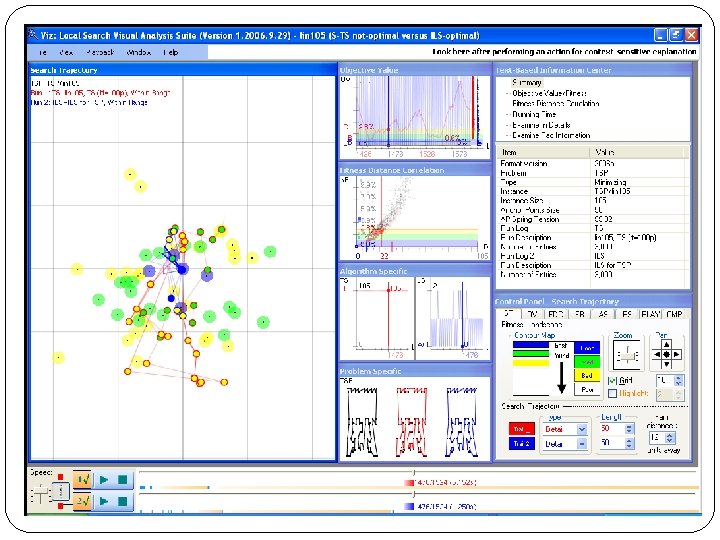The image size is (720, 540).
Task: Pan the trajectory view left
Action: (657, 354)
